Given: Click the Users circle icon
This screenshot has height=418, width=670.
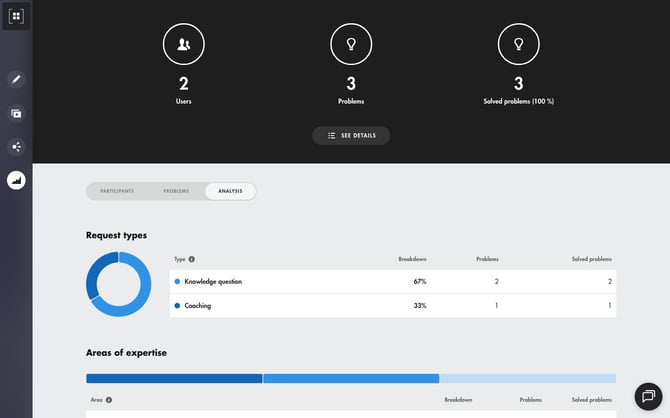Looking at the screenshot, I should pos(184,44).
